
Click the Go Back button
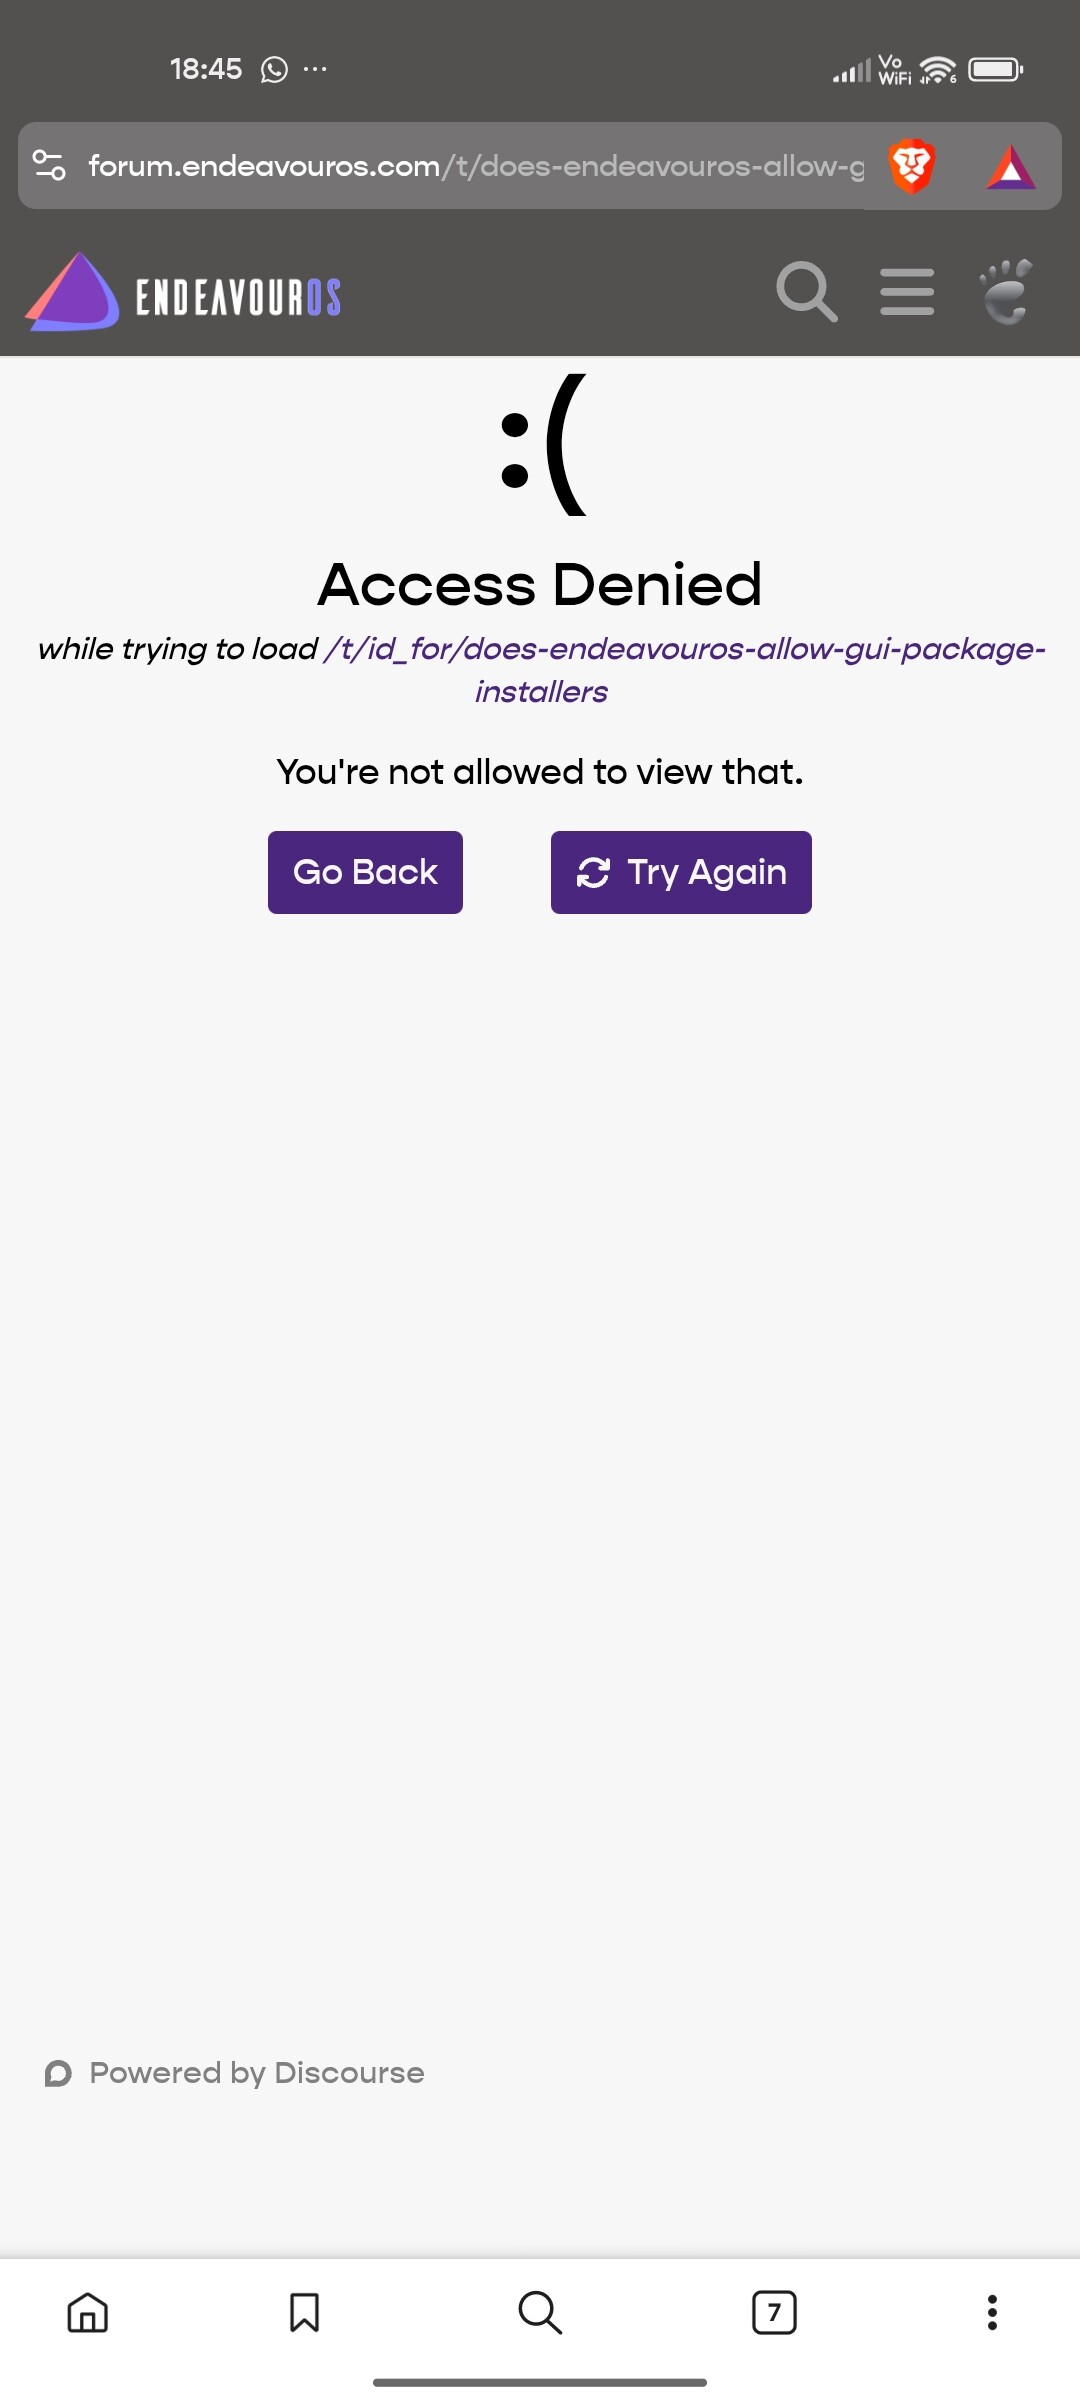pos(365,872)
